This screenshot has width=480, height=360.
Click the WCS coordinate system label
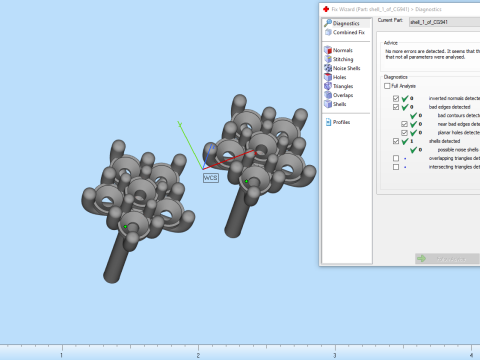(211, 178)
